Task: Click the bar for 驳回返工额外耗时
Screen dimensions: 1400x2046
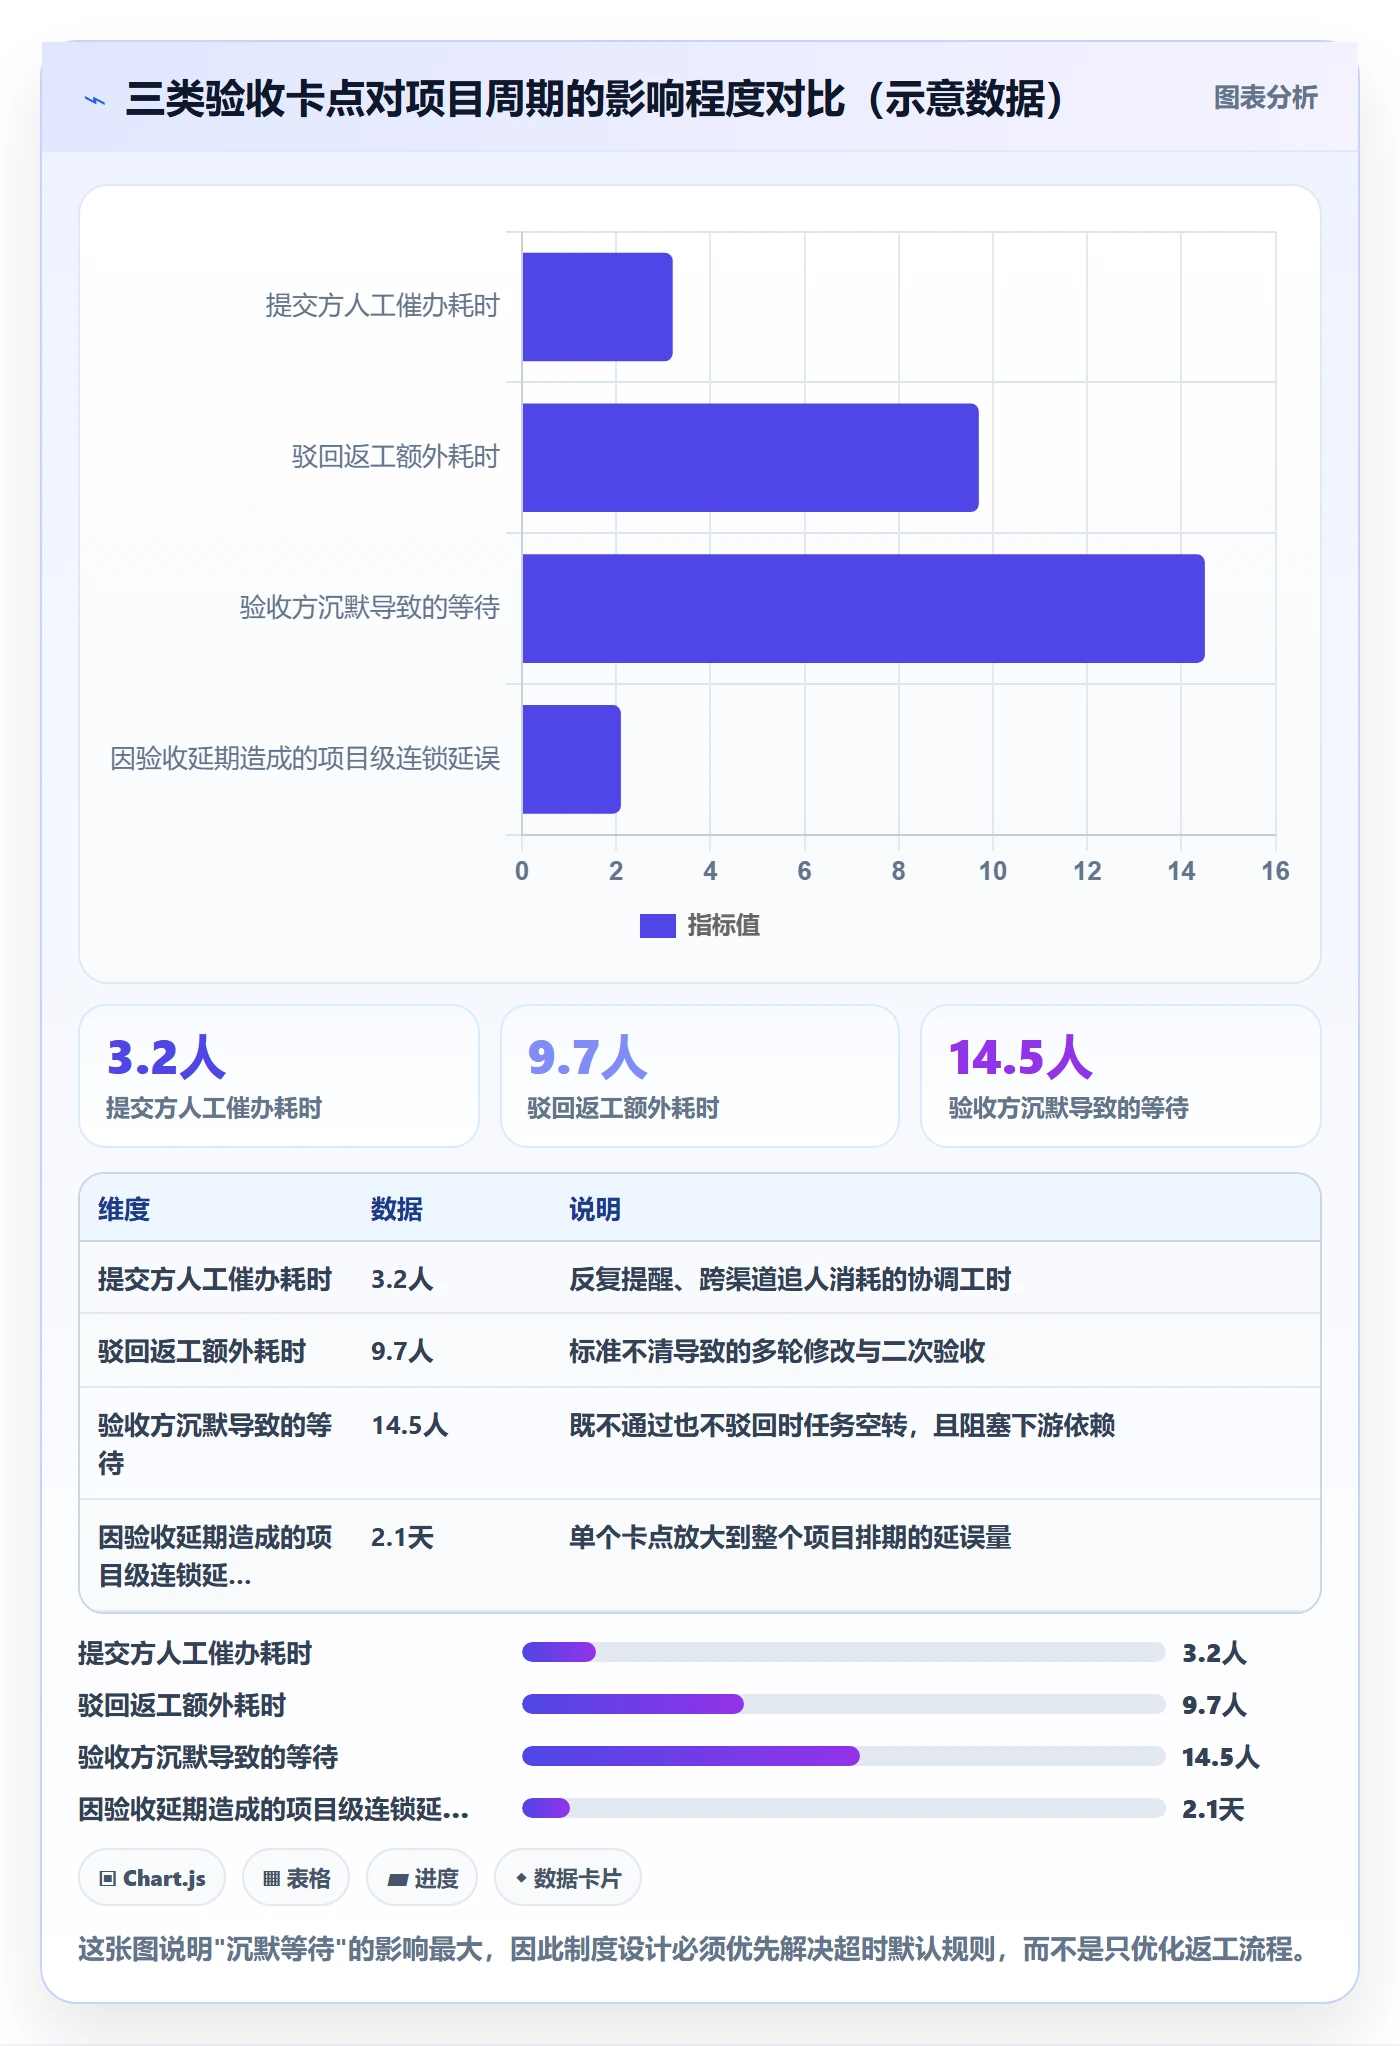Action: point(750,458)
